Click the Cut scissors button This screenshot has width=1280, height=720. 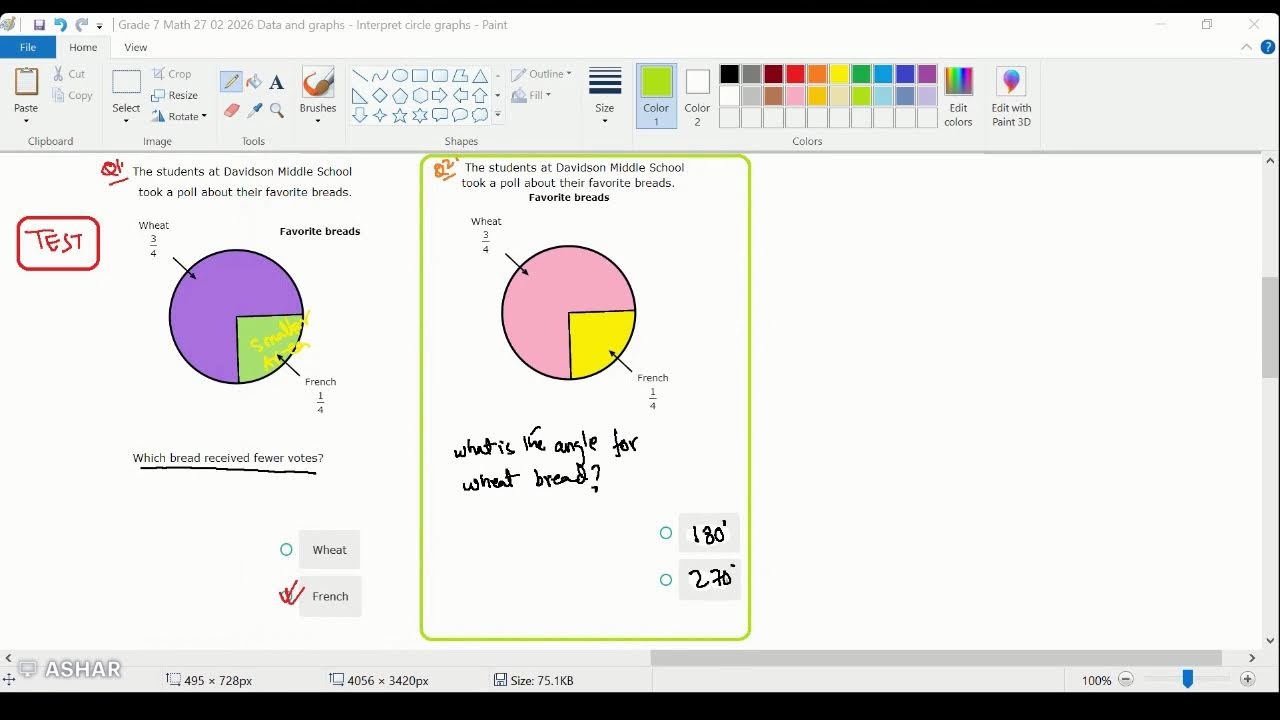click(x=69, y=74)
